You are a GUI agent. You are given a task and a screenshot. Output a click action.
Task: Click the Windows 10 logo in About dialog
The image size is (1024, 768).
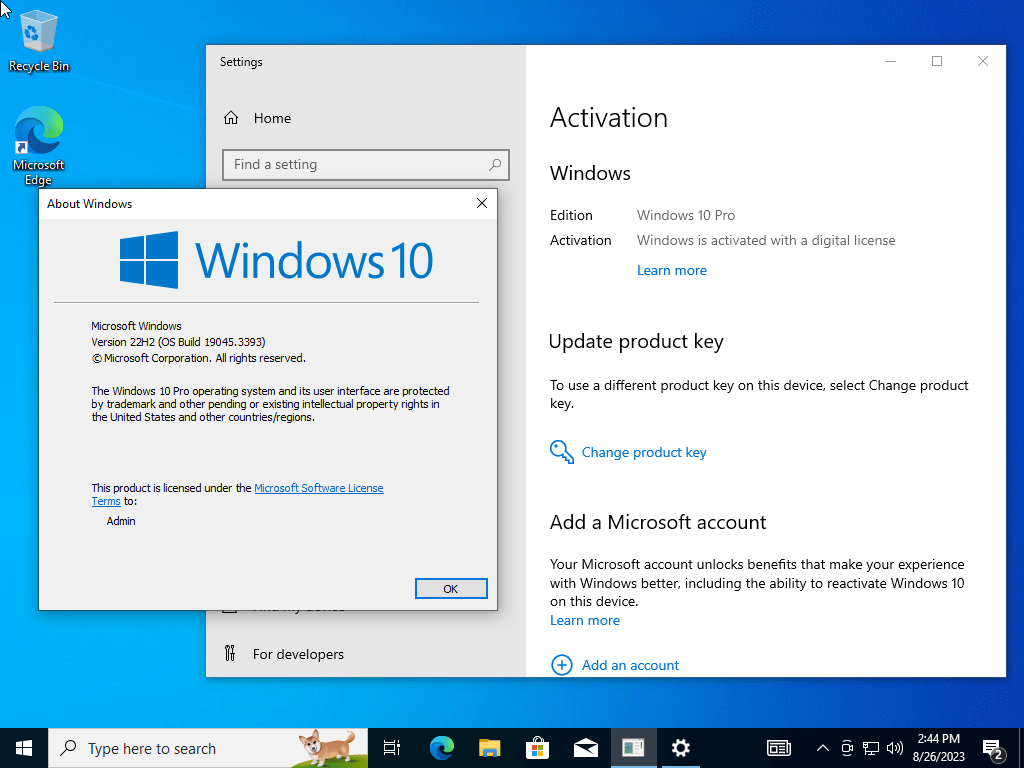(276, 260)
